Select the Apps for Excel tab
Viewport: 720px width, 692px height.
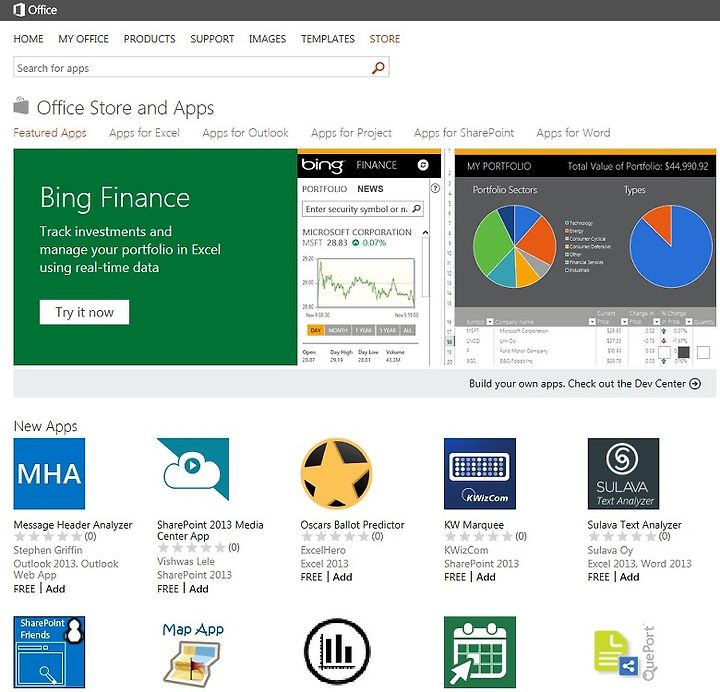[x=144, y=133]
